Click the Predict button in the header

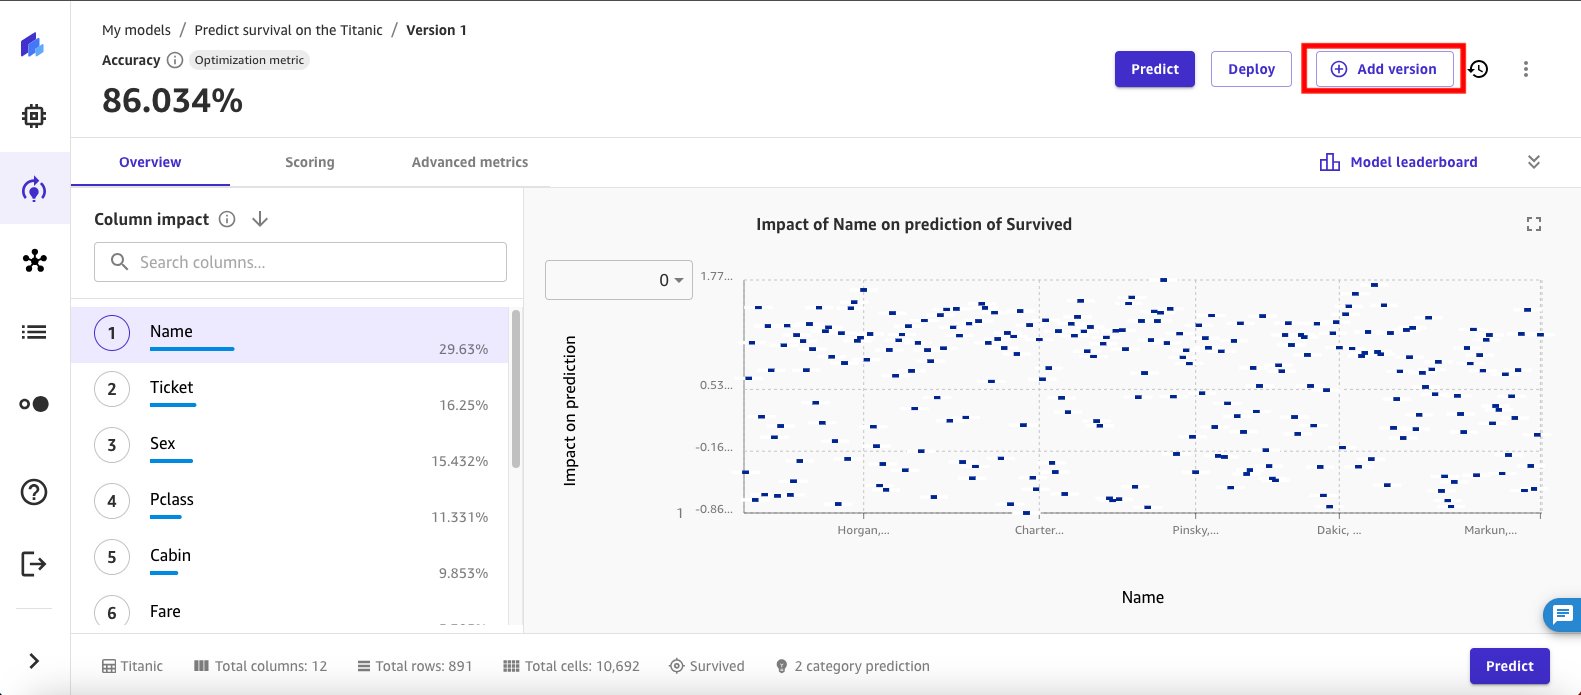(1155, 69)
